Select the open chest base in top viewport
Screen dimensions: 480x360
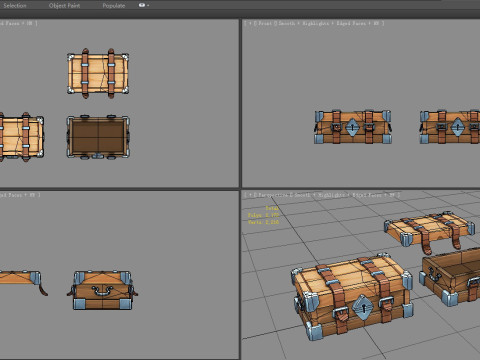point(98,137)
